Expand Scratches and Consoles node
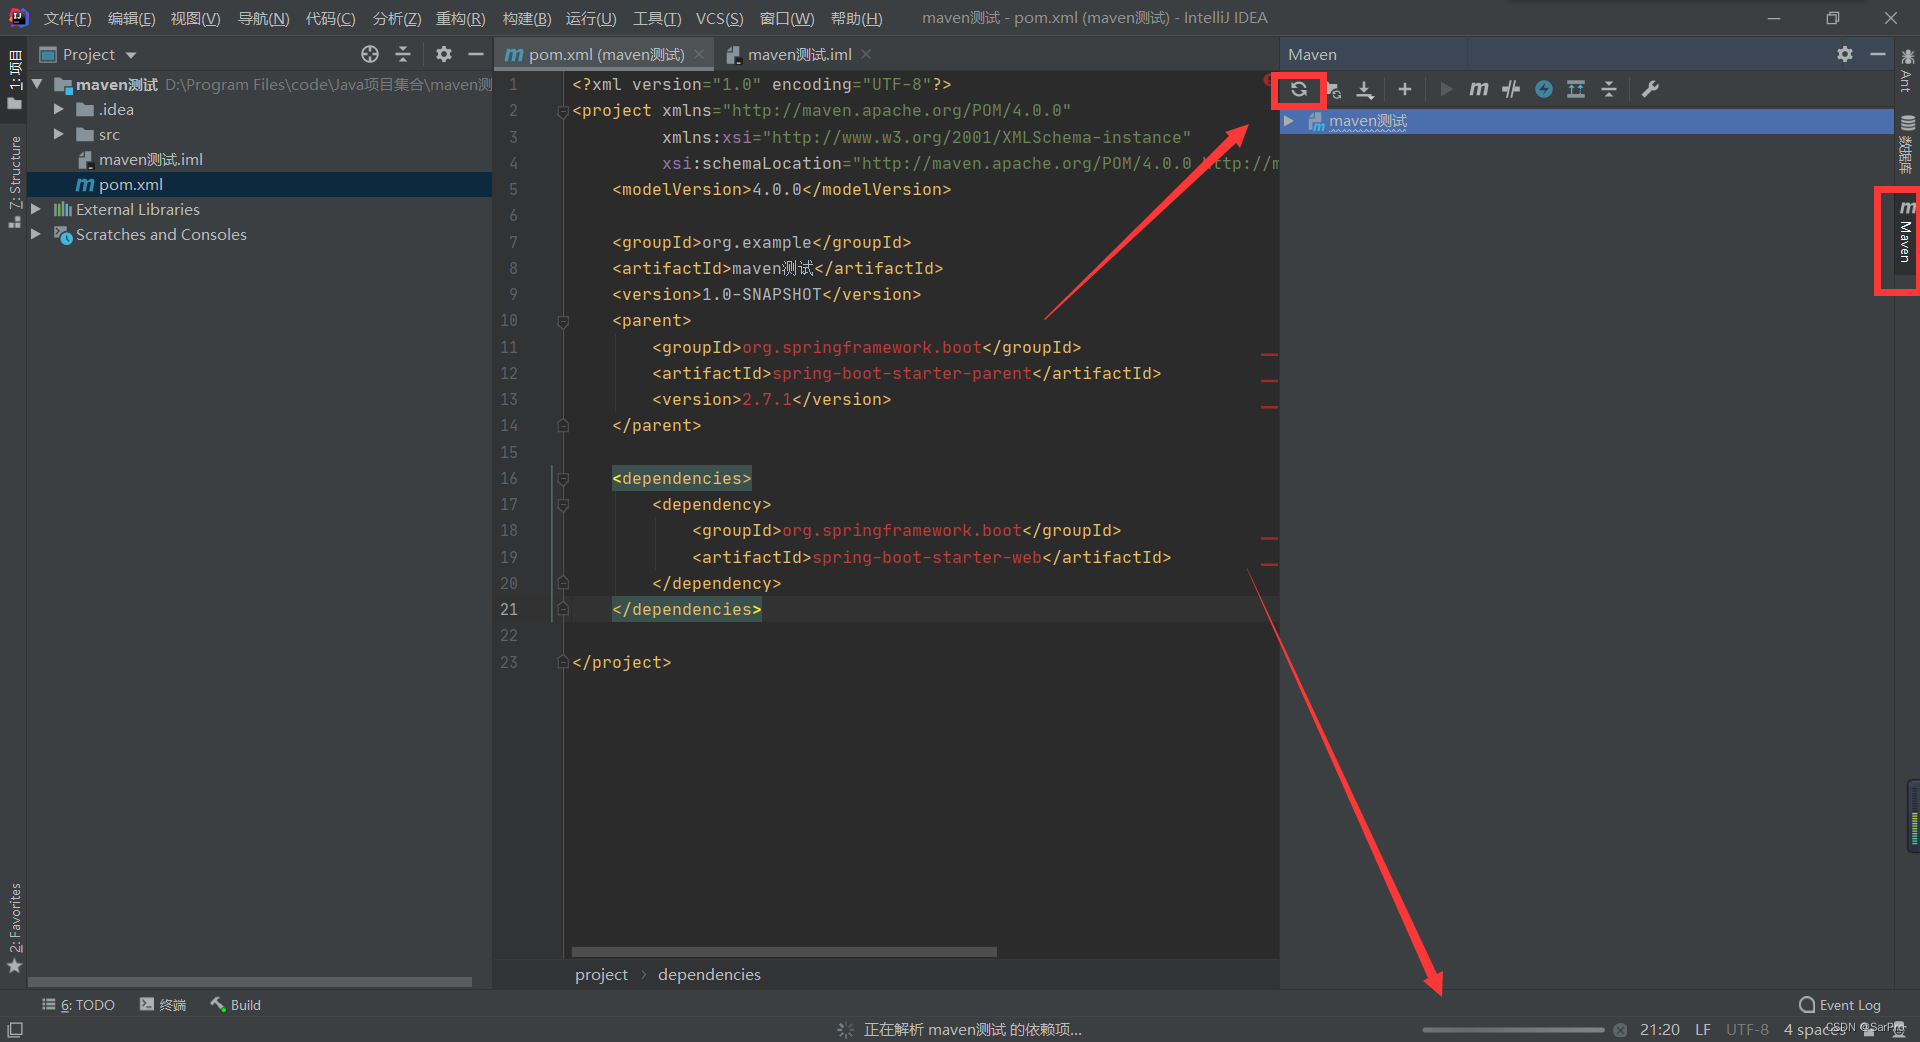 36,234
